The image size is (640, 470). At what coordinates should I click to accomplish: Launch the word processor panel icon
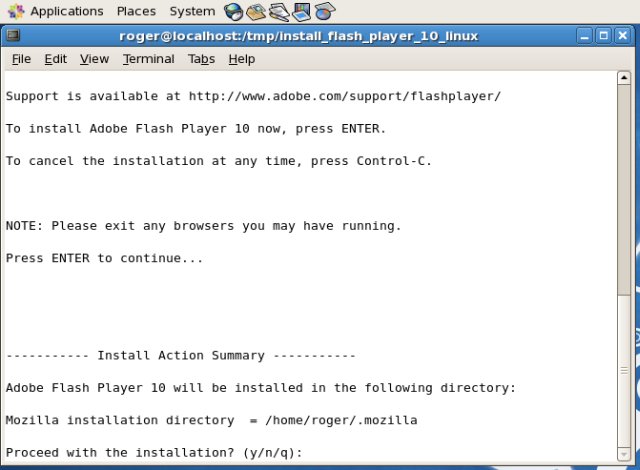tap(279, 11)
